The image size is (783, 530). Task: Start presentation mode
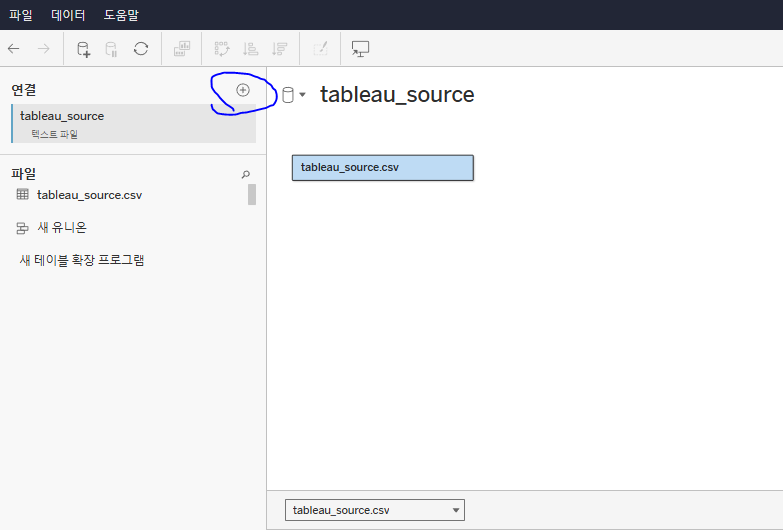360,49
